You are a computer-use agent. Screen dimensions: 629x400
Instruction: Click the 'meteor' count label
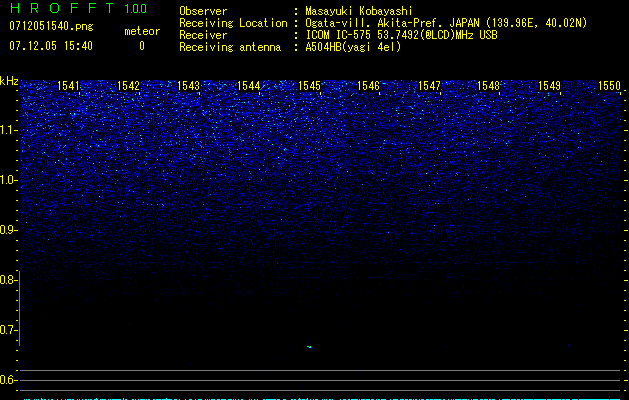click(x=142, y=31)
